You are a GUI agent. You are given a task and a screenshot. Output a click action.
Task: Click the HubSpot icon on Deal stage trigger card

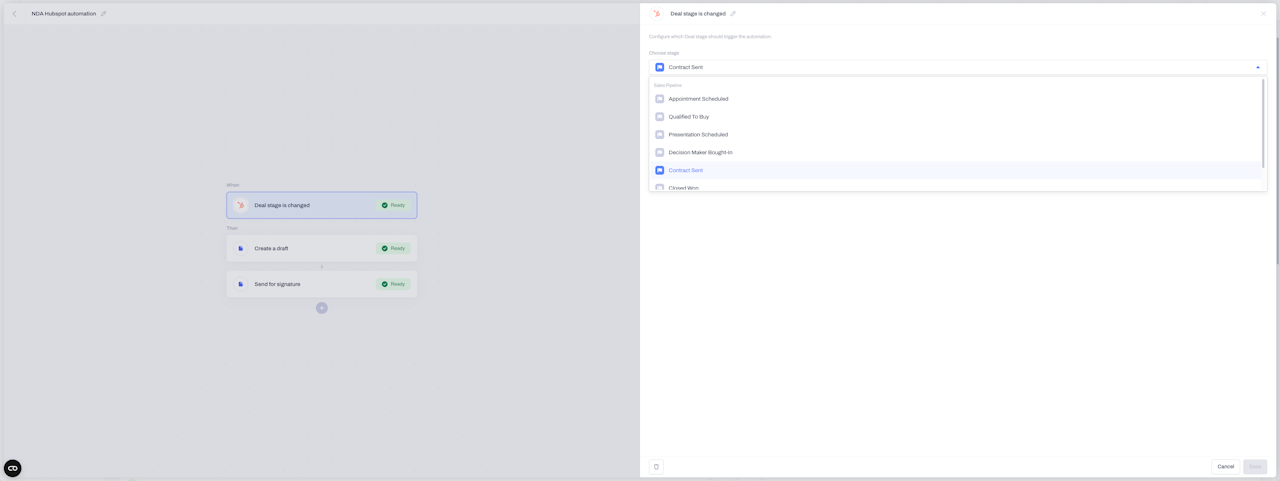pyautogui.click(x=241, y=205)
